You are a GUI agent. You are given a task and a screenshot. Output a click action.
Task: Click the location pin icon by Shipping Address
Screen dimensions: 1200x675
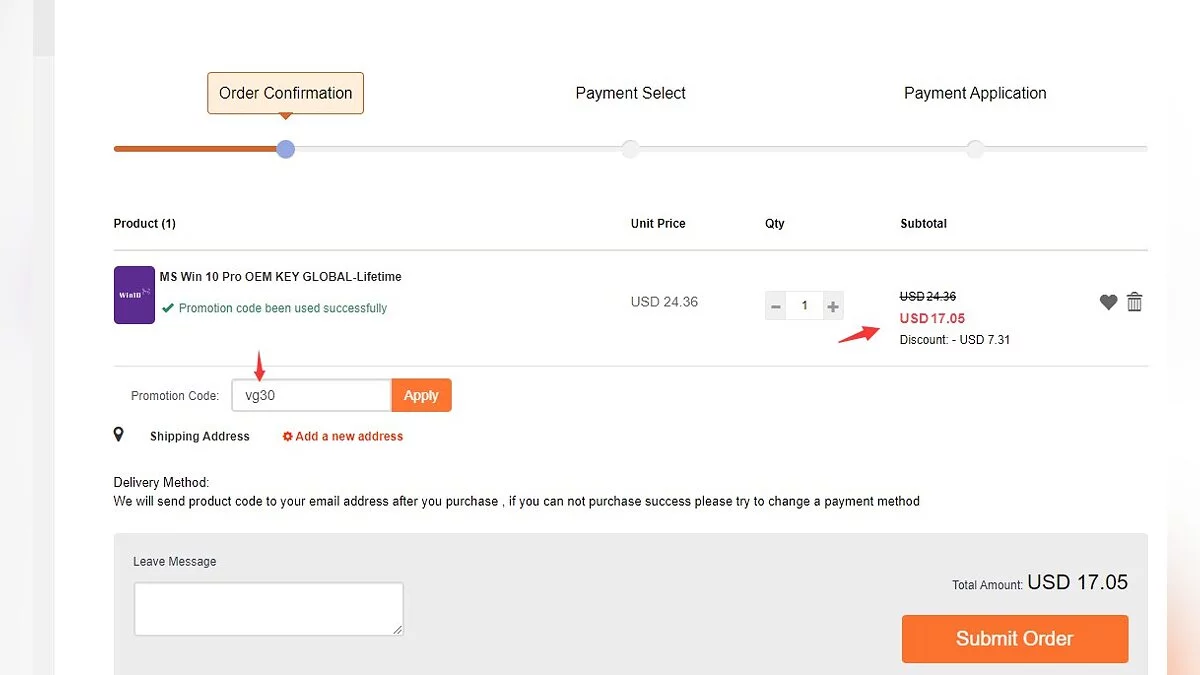coord(119,435)
